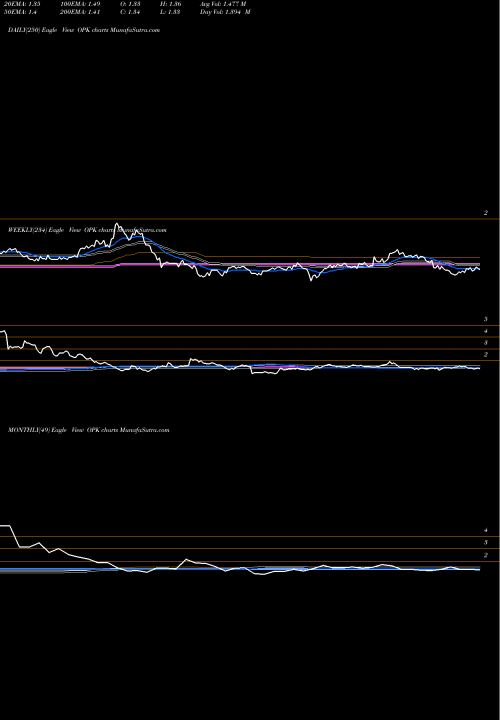Image resolution: width=500 pixels, height=720 pixels.
Task: Click the Day Vol: 1.394 M reading
Action: 225,12
